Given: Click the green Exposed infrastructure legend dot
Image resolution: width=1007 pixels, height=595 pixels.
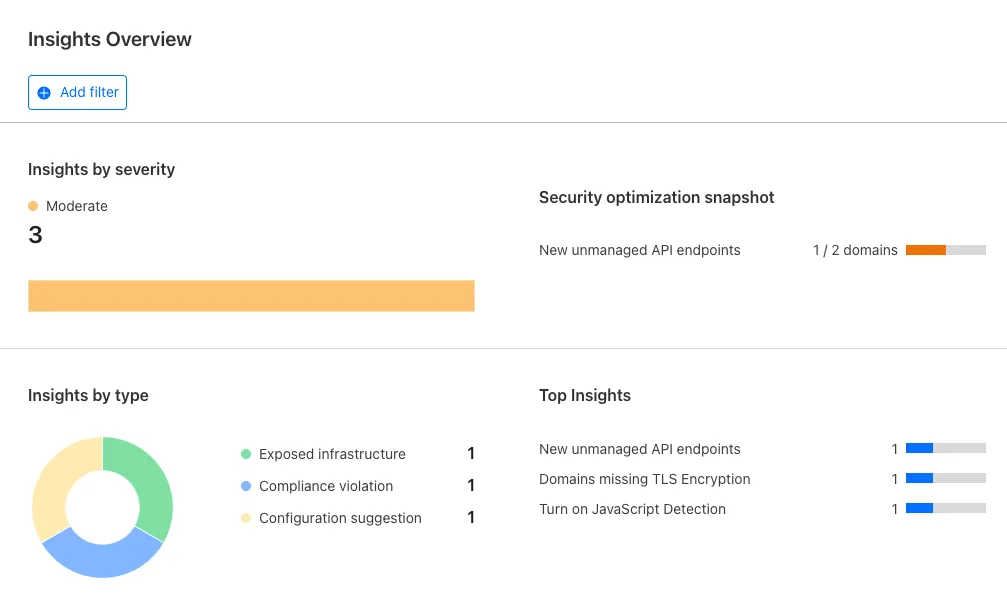Looking at the screenshot, I should click(x=245, y=454).
